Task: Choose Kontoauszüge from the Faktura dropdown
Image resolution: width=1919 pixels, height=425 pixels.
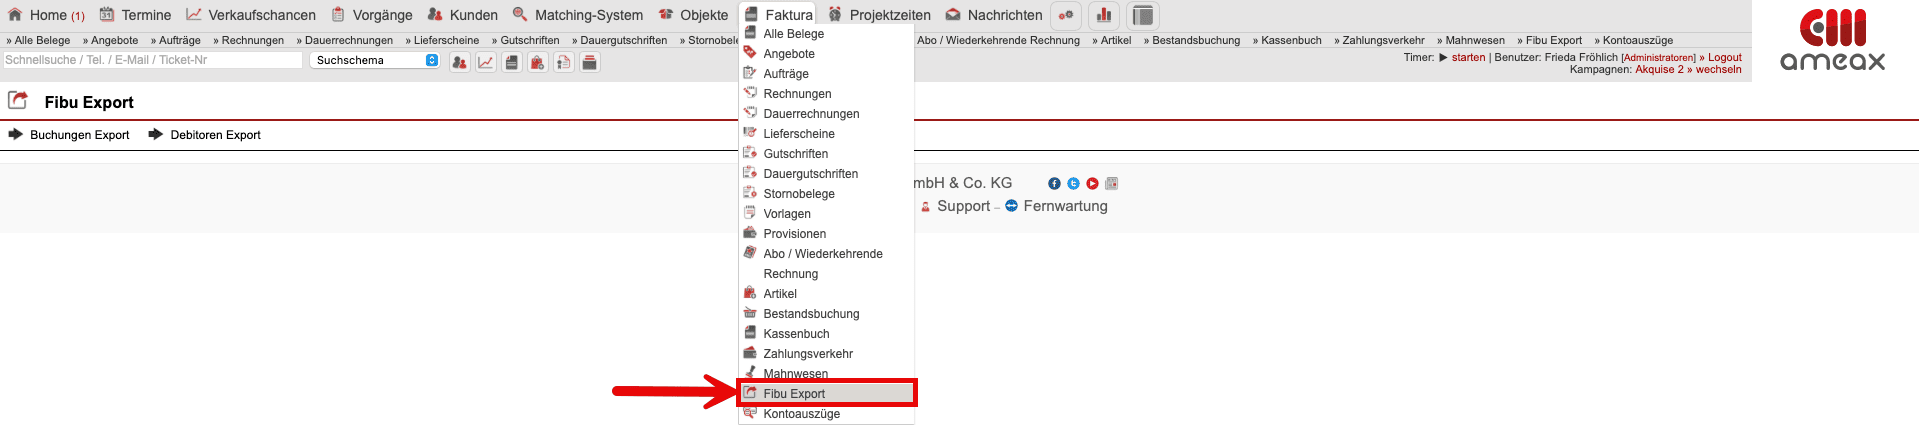Action: 801,414
